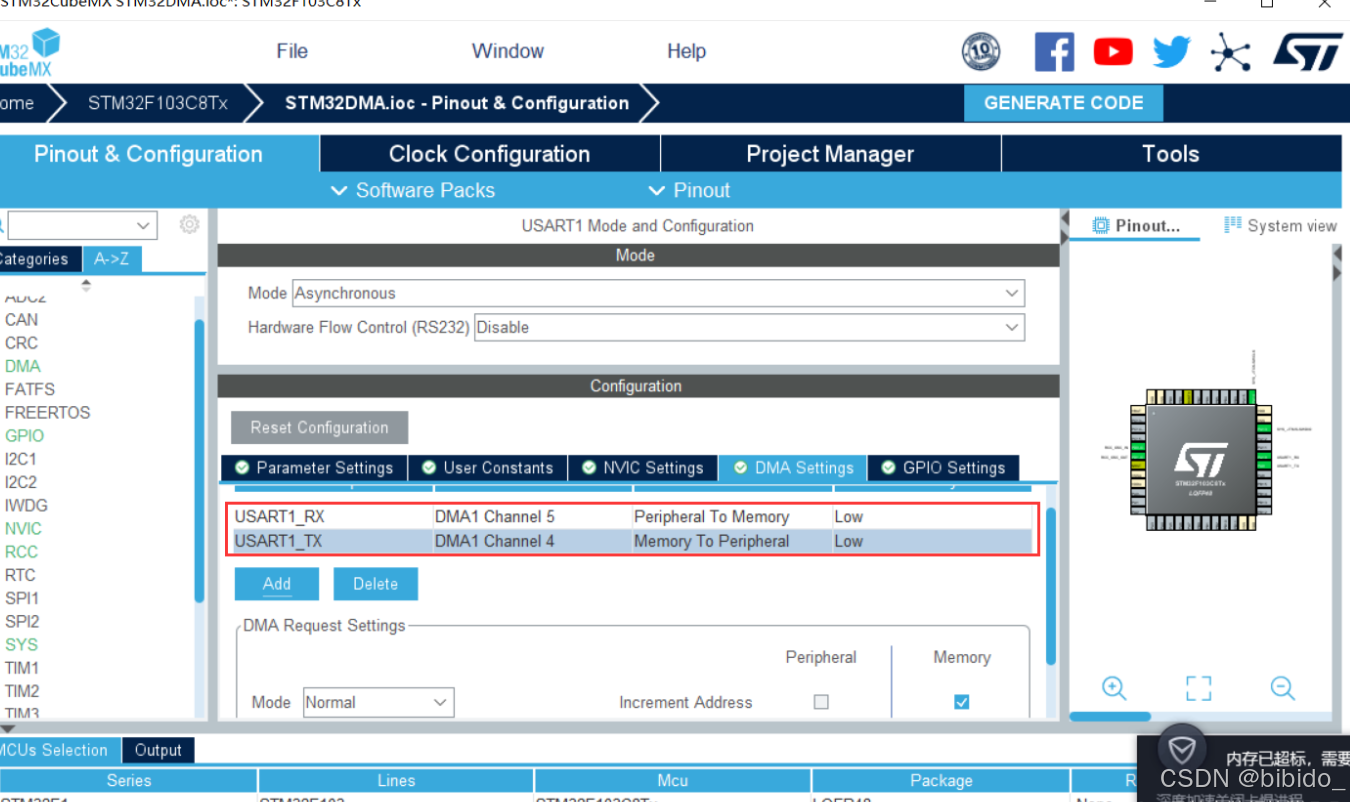Select GPIO in the peripheral list
This screenshot has width=1350, height=802.
click(x=24, y=436)
